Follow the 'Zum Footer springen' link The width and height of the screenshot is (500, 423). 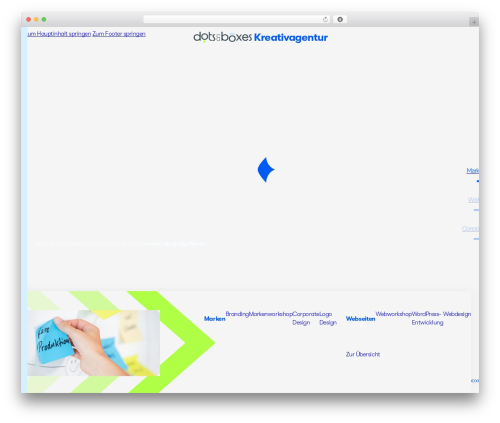119,34
